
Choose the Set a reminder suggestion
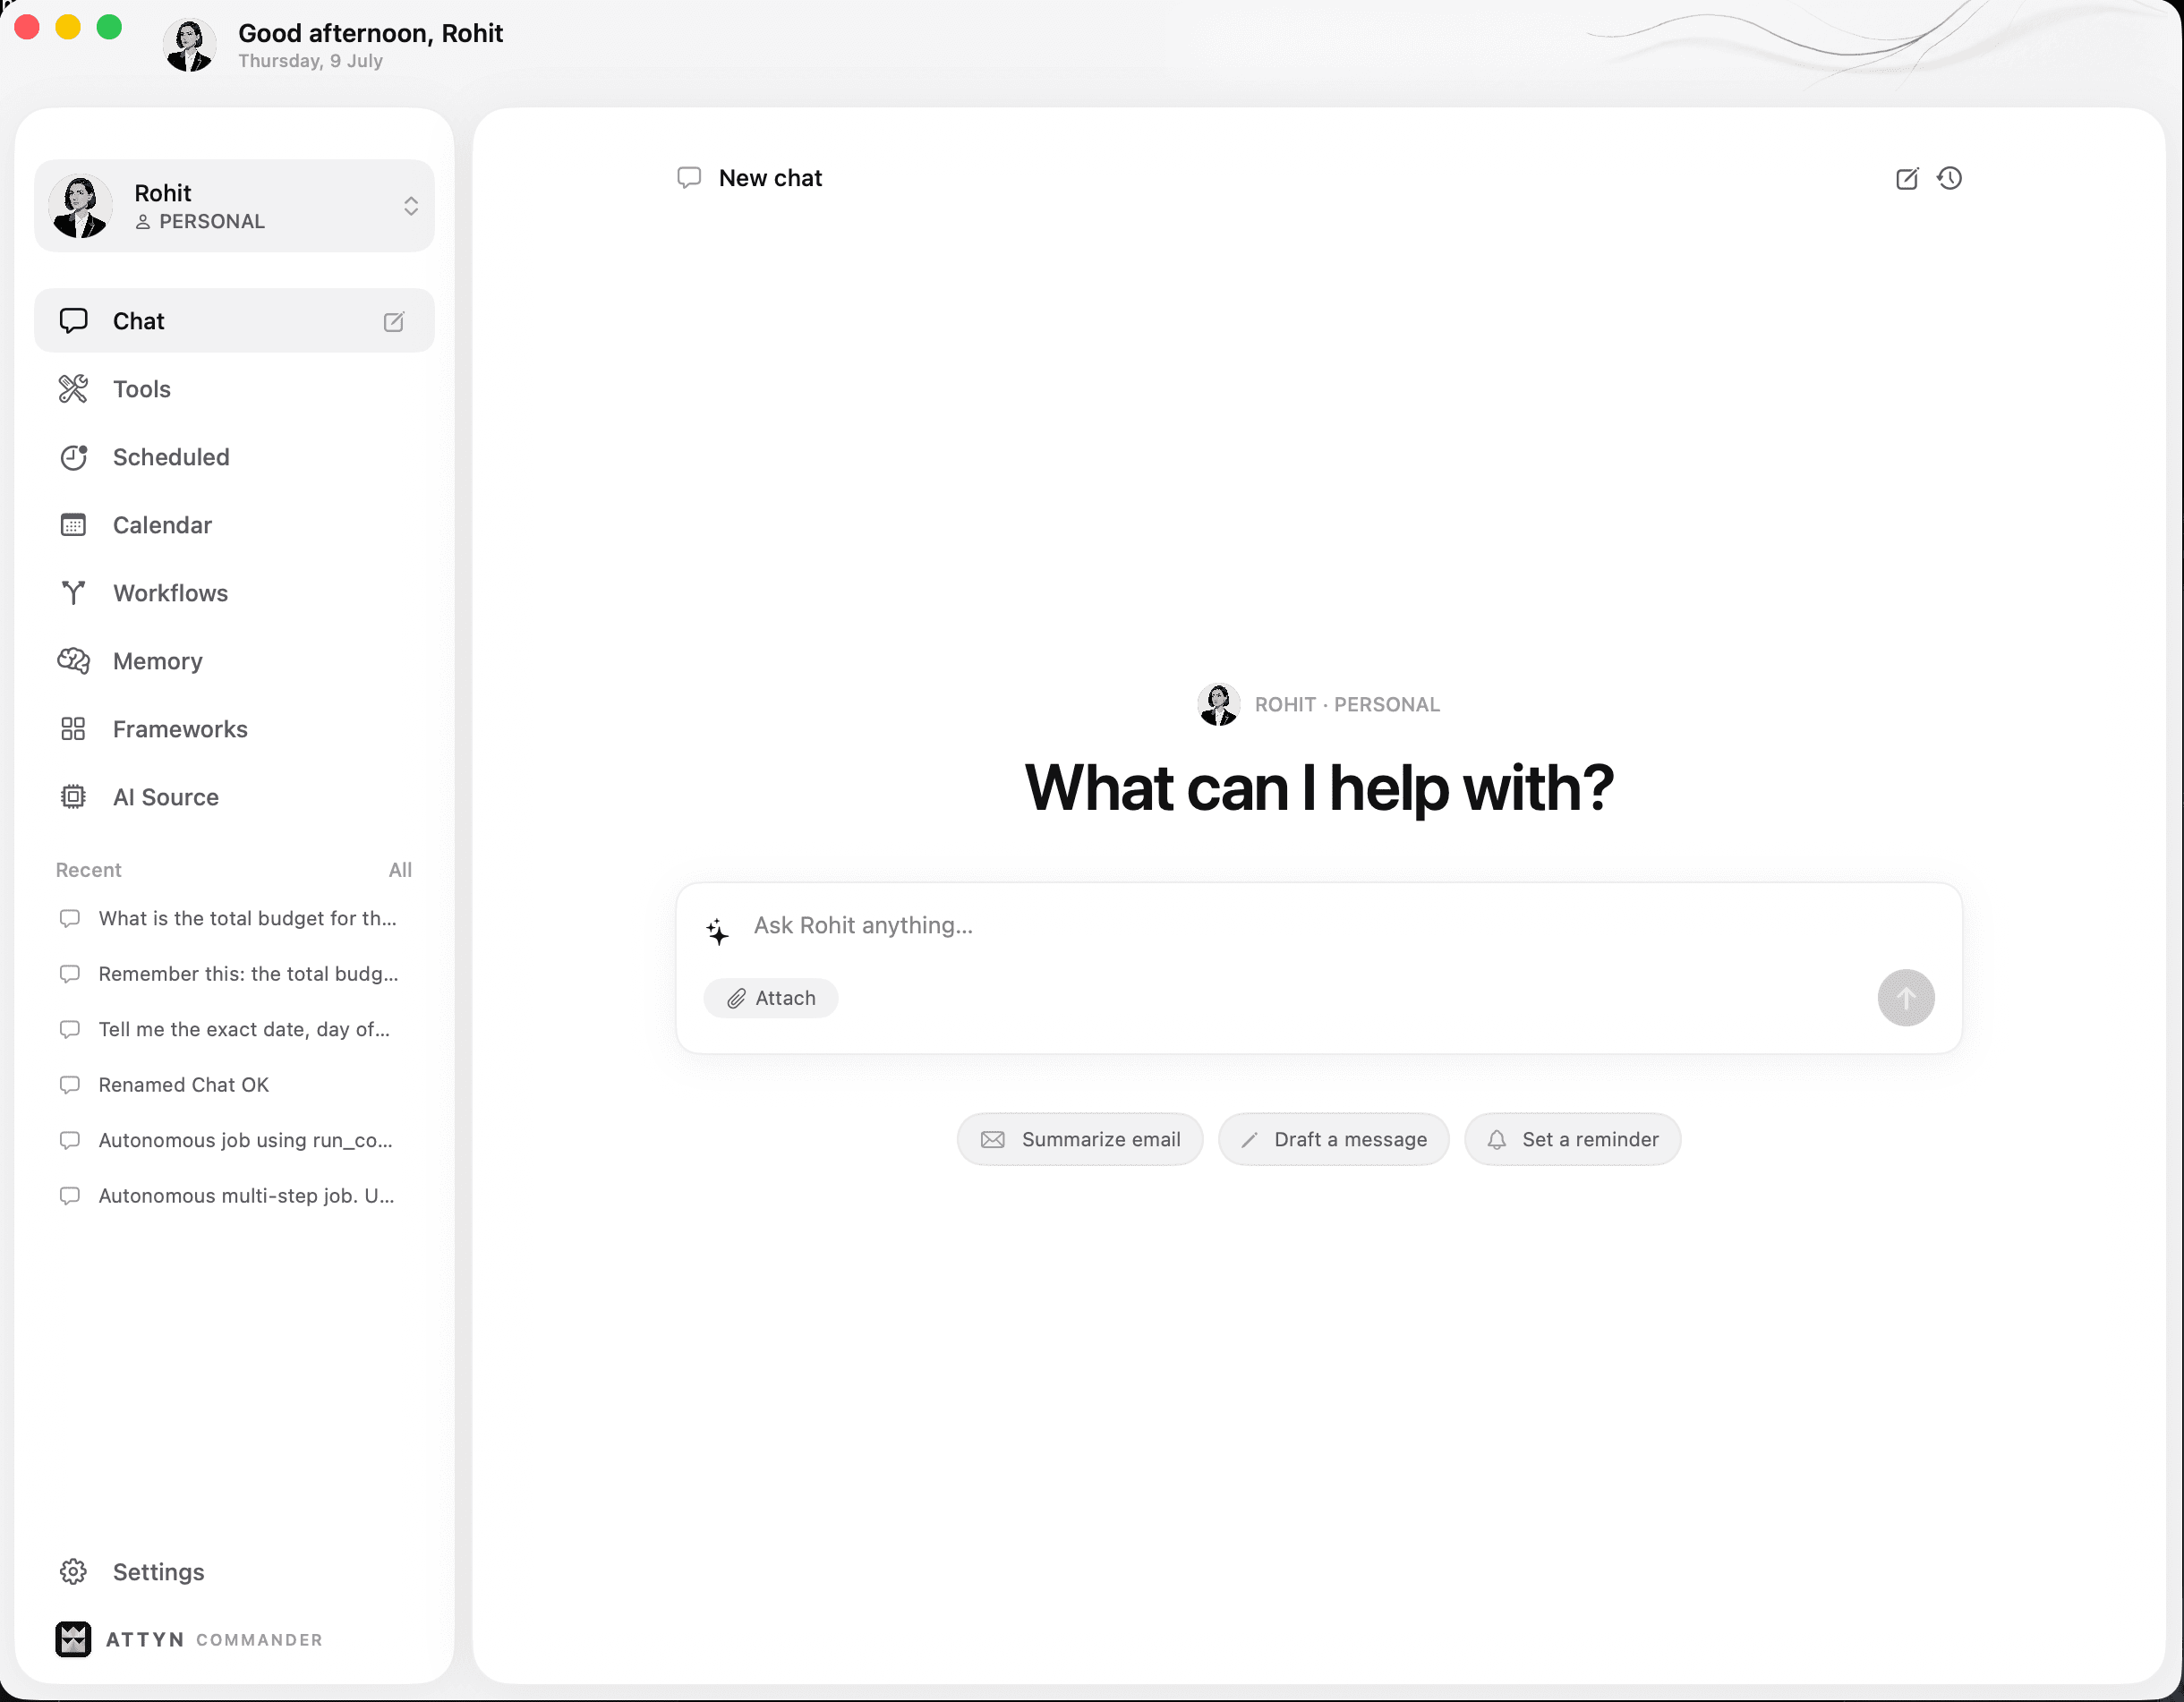coord(1573,1140)
